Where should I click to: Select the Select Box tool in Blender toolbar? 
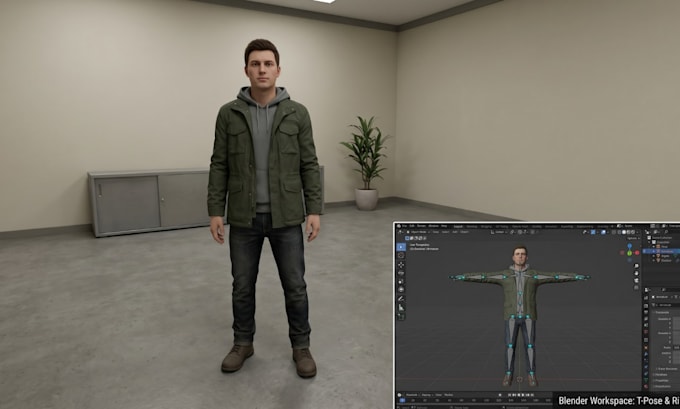point(401,247)
